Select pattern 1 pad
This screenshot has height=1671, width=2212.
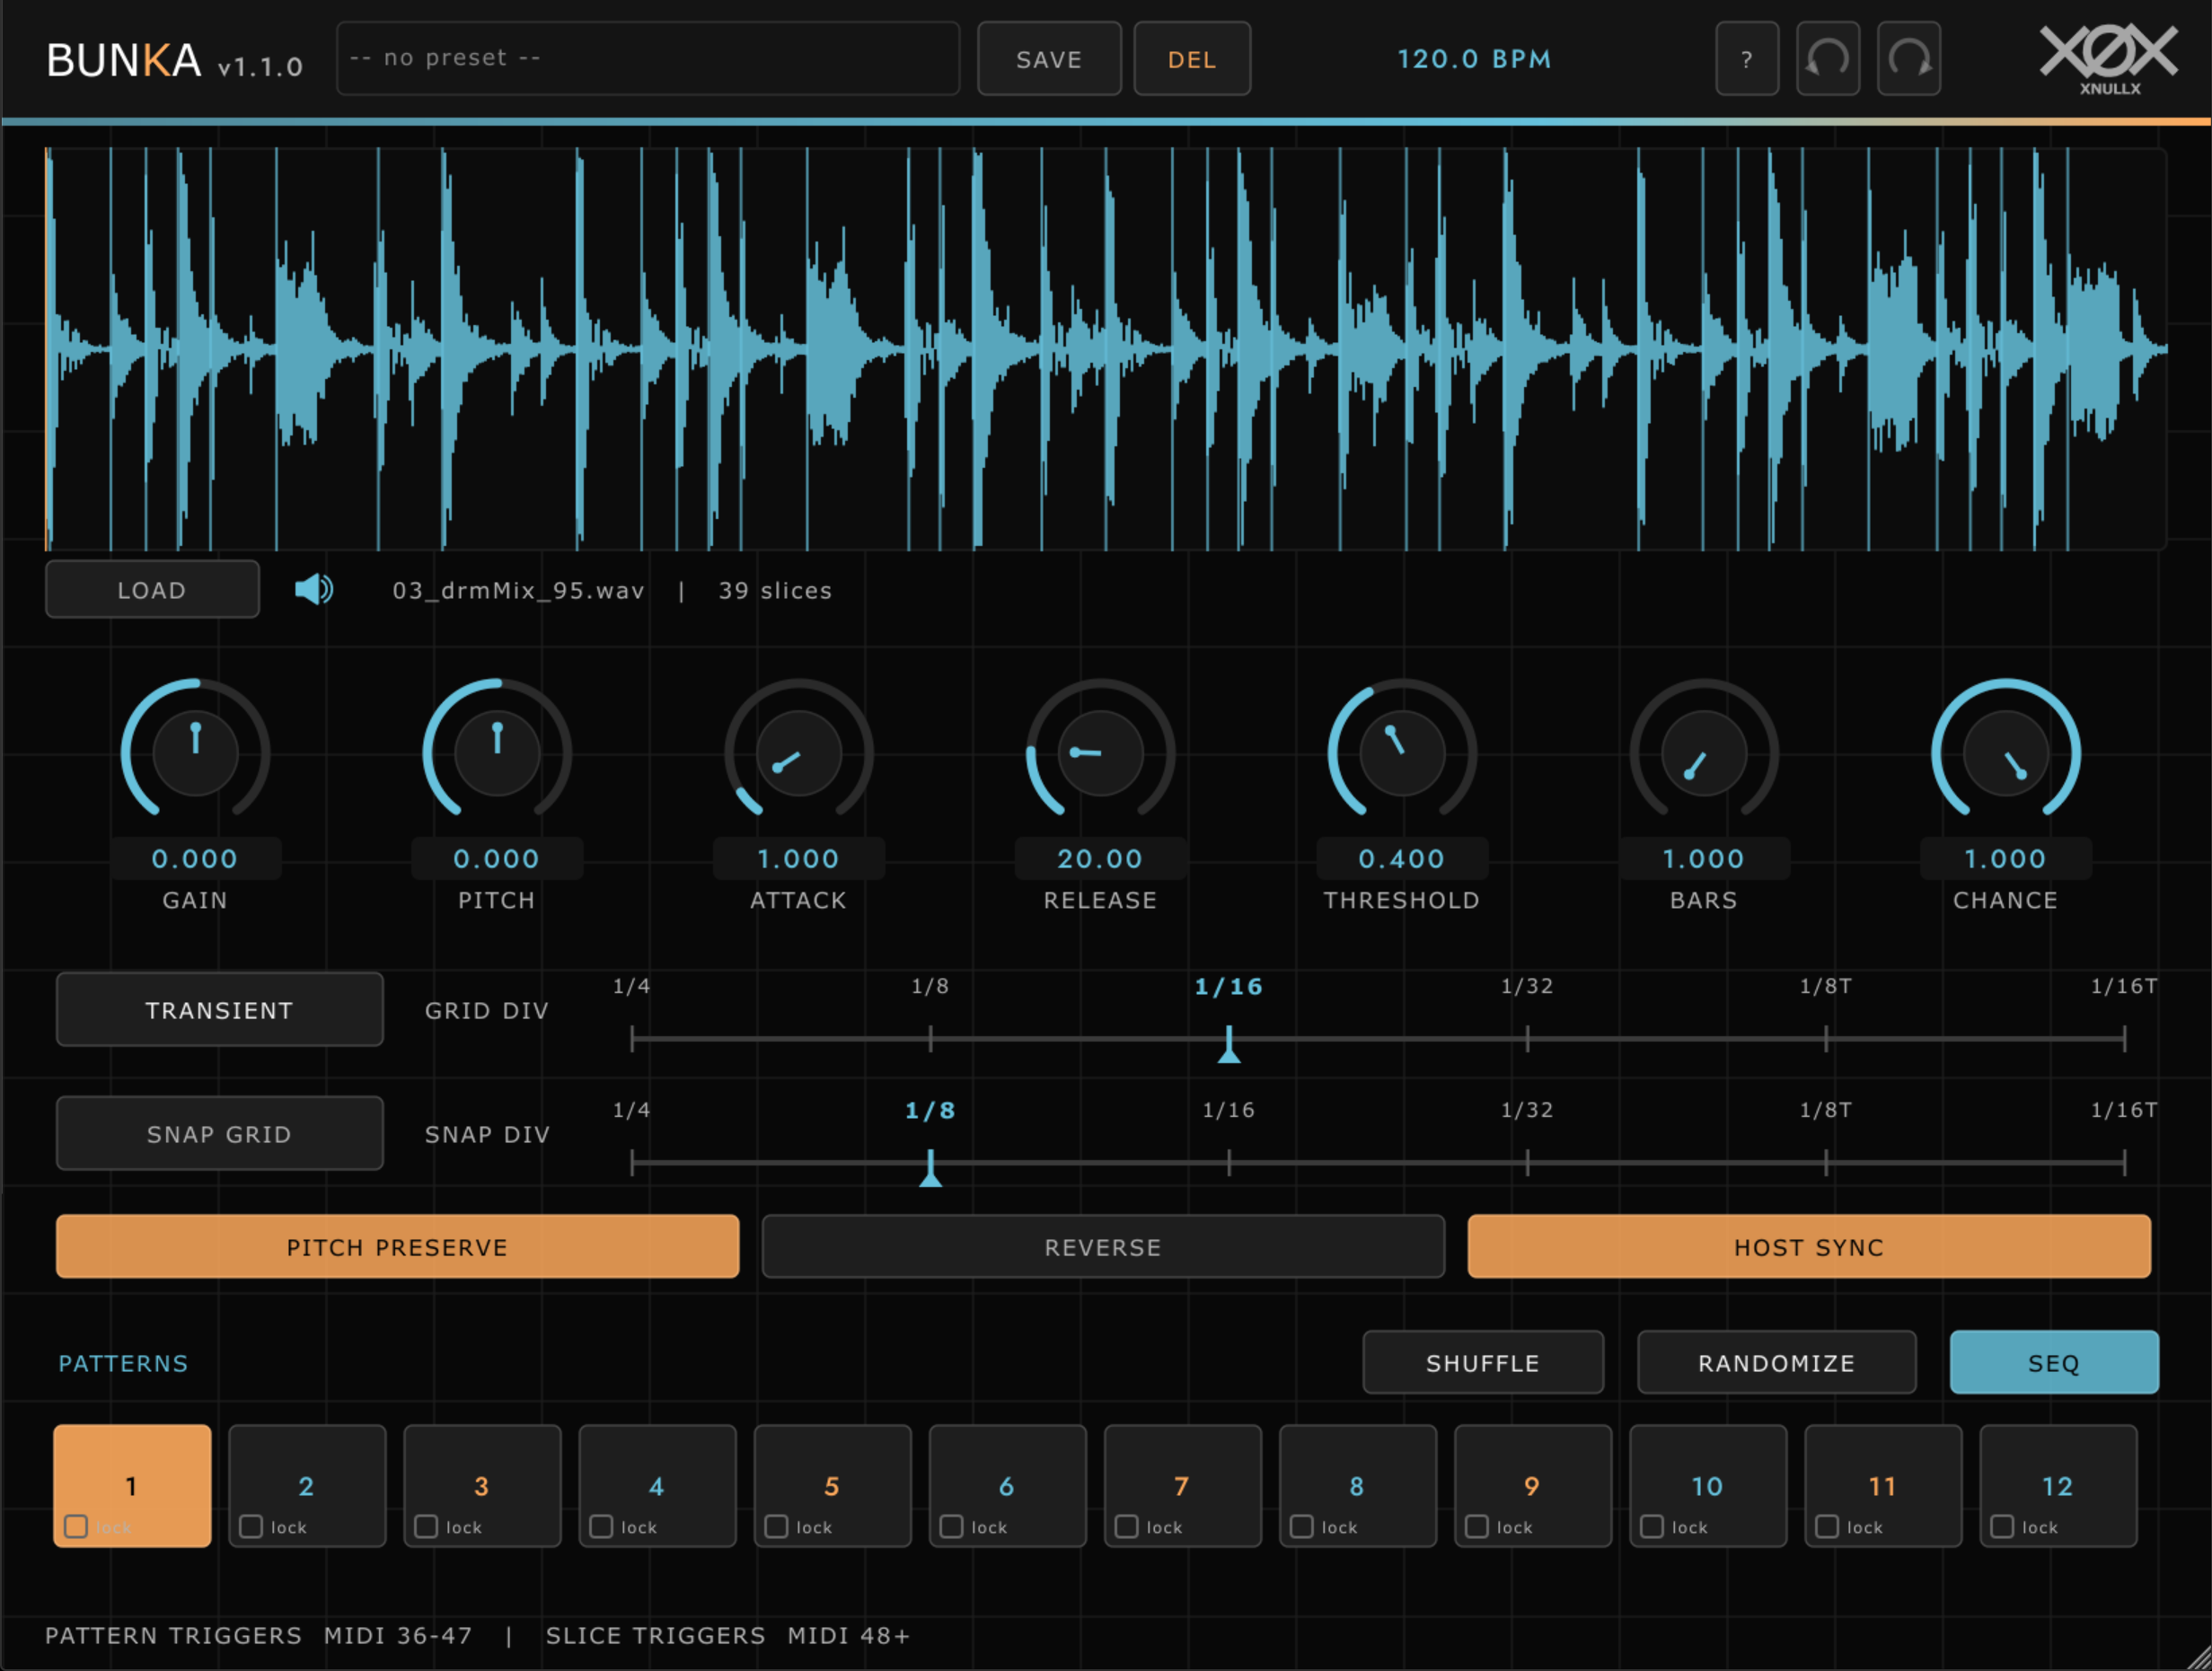[132, 1486]
